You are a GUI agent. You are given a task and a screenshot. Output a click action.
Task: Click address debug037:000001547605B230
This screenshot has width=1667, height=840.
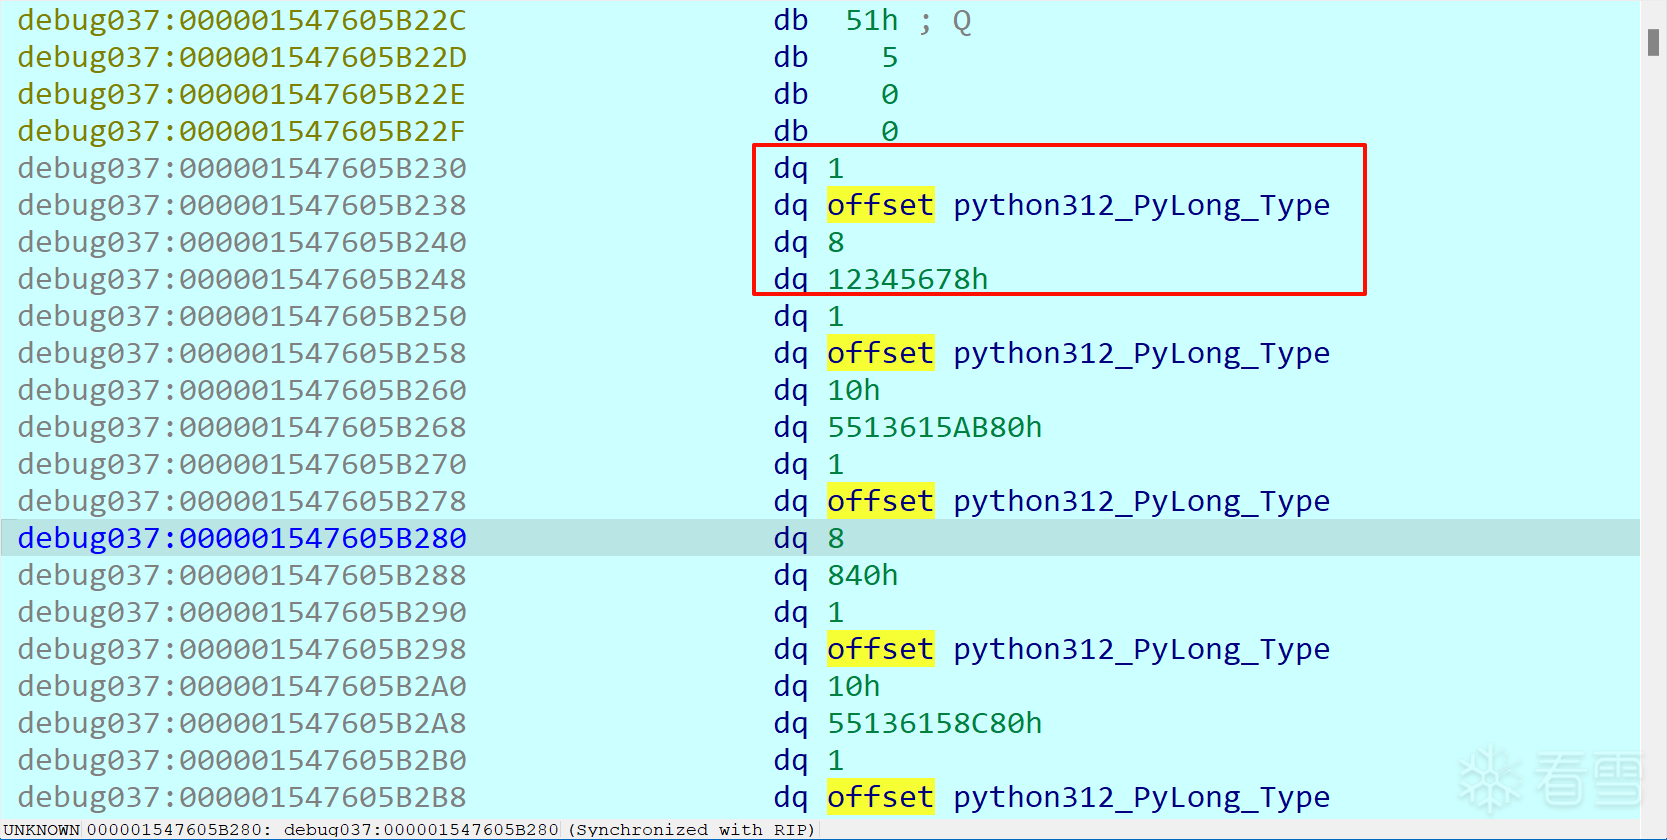click(x=242, y=169)
